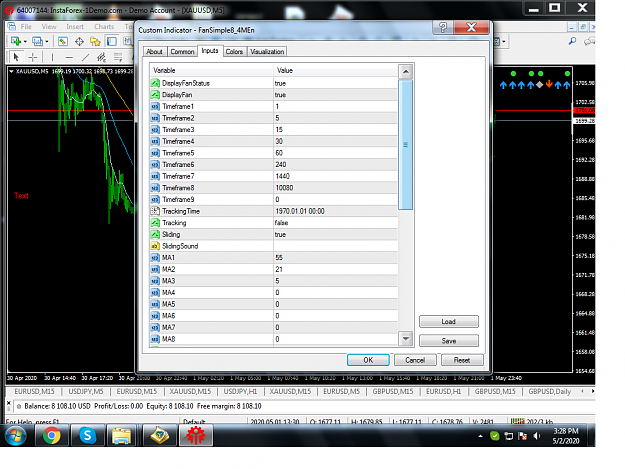Click the Save button
The image size is (625, 469).
(x=448, y=341)
